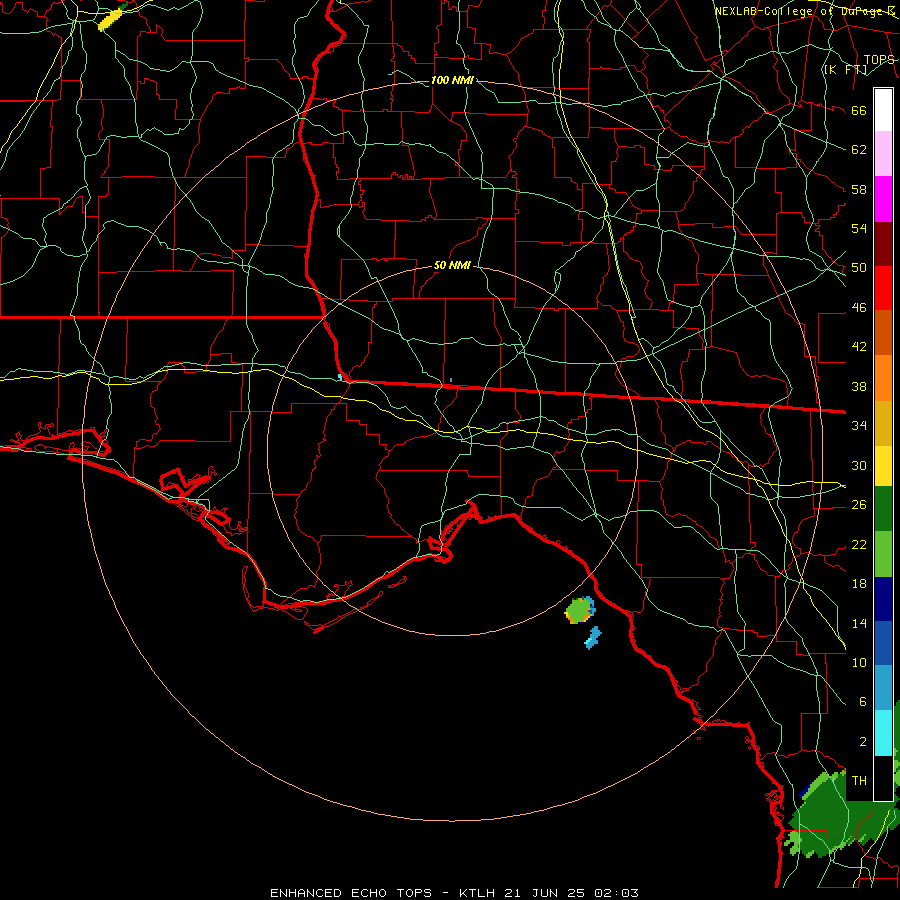Click the light blue 14 K FT swatch
The width and height of the screenshot is (900, 900).
[883, 688]
